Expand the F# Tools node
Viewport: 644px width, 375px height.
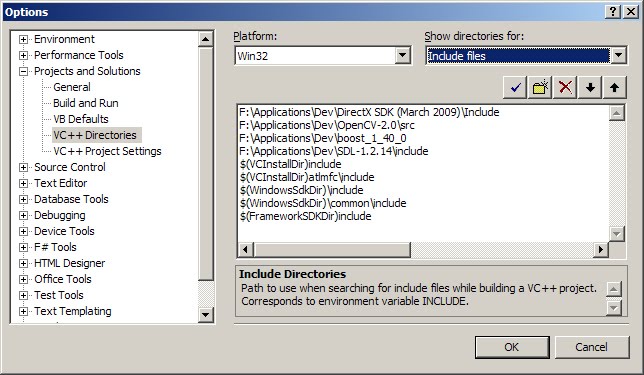click(x=23, y=248)
